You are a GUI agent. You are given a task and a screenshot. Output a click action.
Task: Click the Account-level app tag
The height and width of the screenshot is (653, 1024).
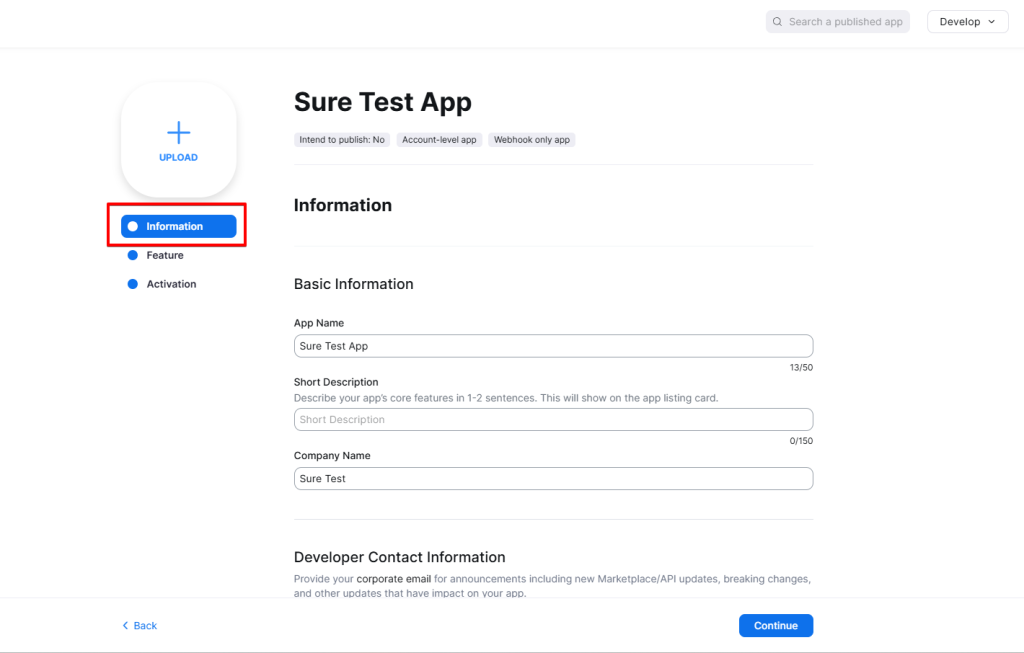coord(439,140)
